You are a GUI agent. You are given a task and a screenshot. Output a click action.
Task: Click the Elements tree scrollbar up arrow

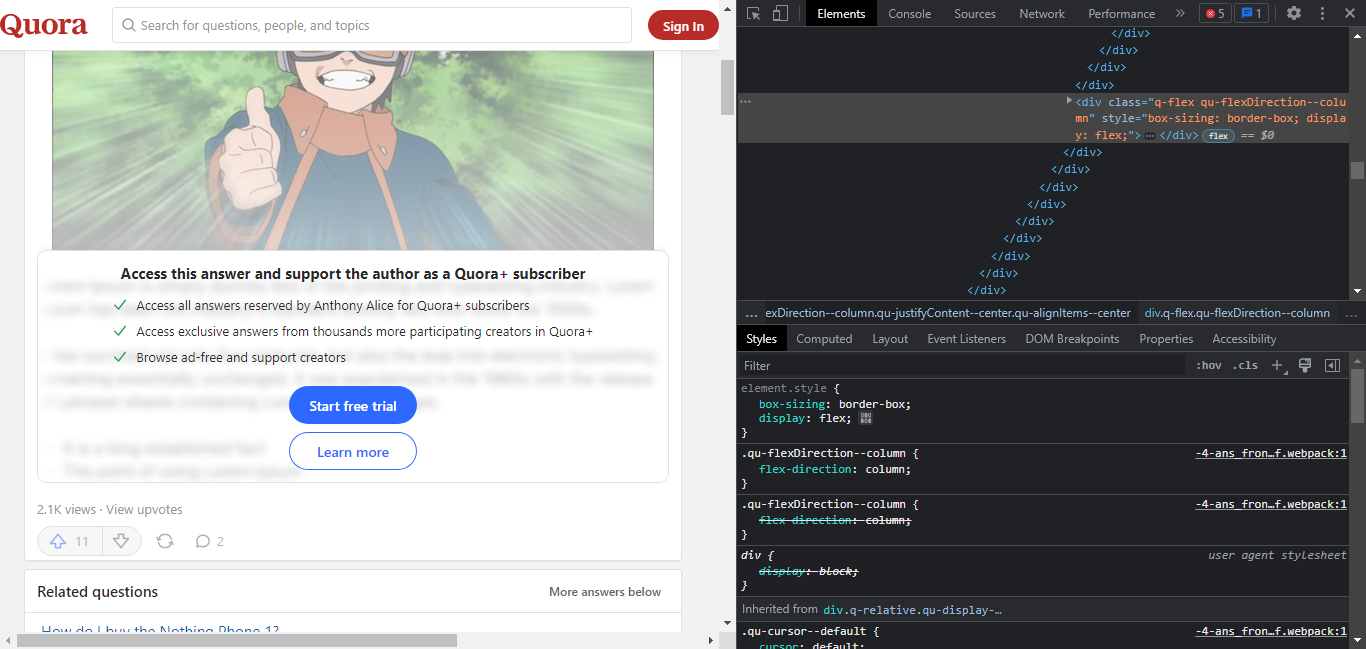(1357, 33)
